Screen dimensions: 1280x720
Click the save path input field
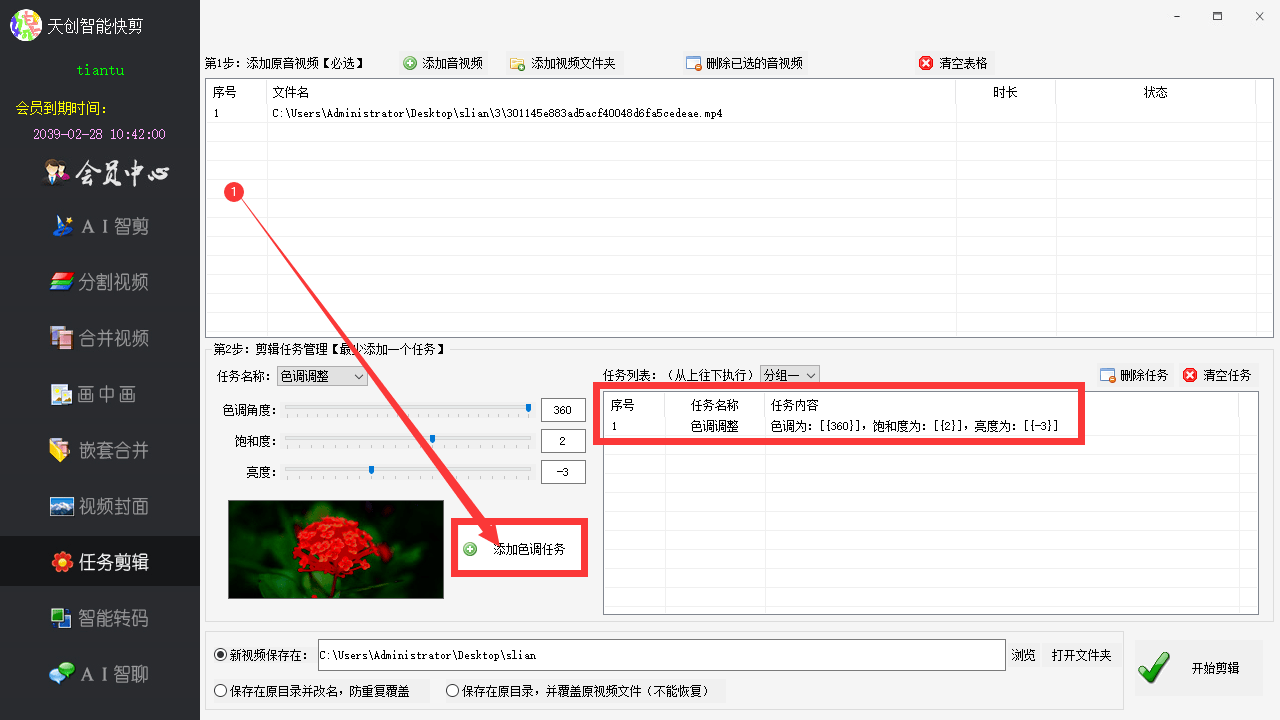(661, 655)
